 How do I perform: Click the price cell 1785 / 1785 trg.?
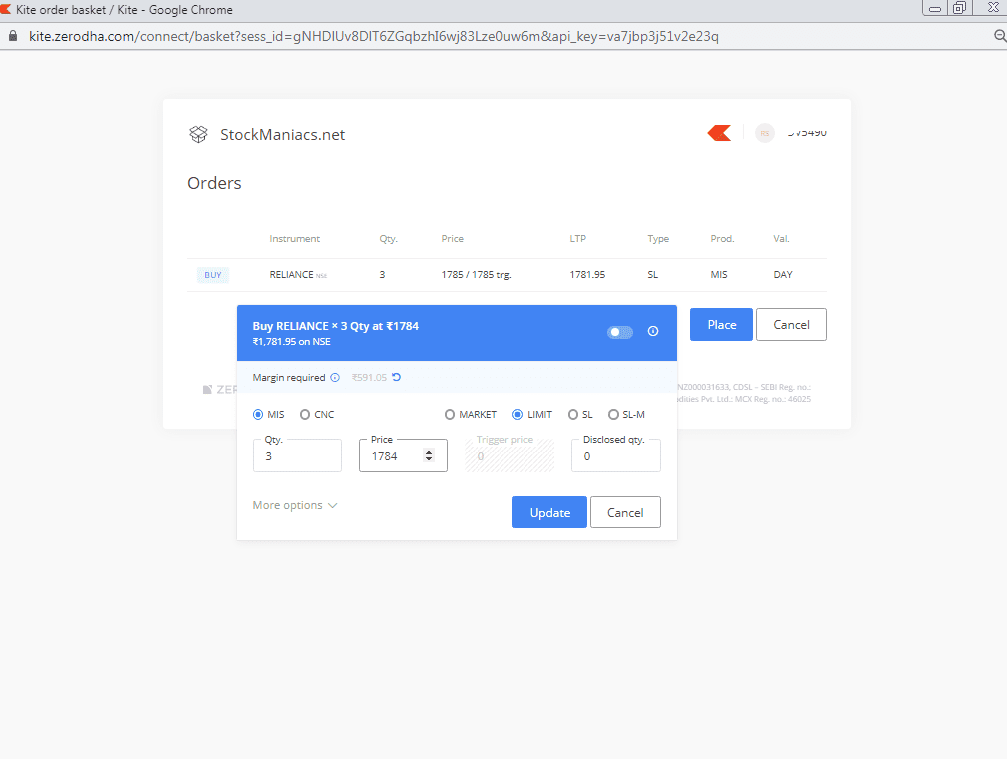coord(476,275)
